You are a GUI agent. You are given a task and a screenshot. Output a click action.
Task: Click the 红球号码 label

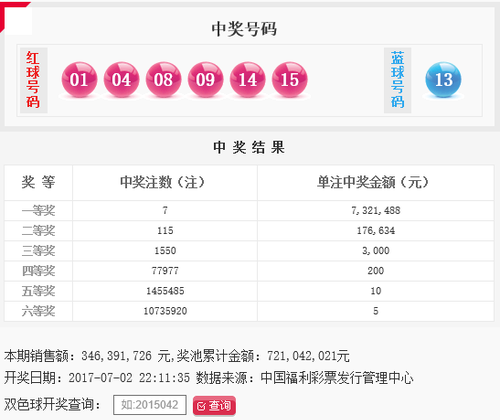(33, 80)
